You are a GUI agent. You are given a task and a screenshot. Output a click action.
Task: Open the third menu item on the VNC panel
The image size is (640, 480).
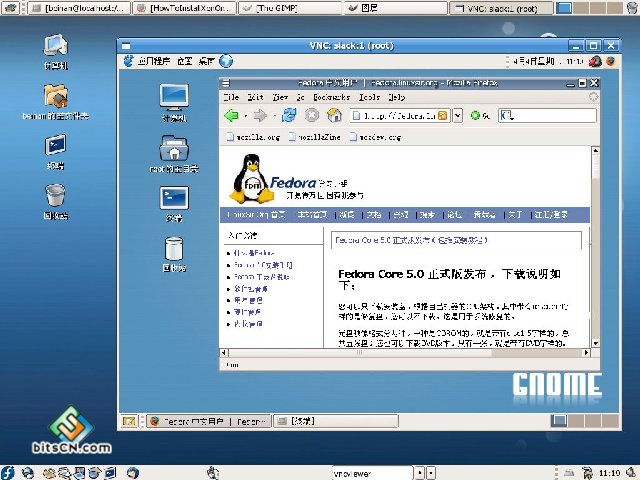(x=206, y=61)
